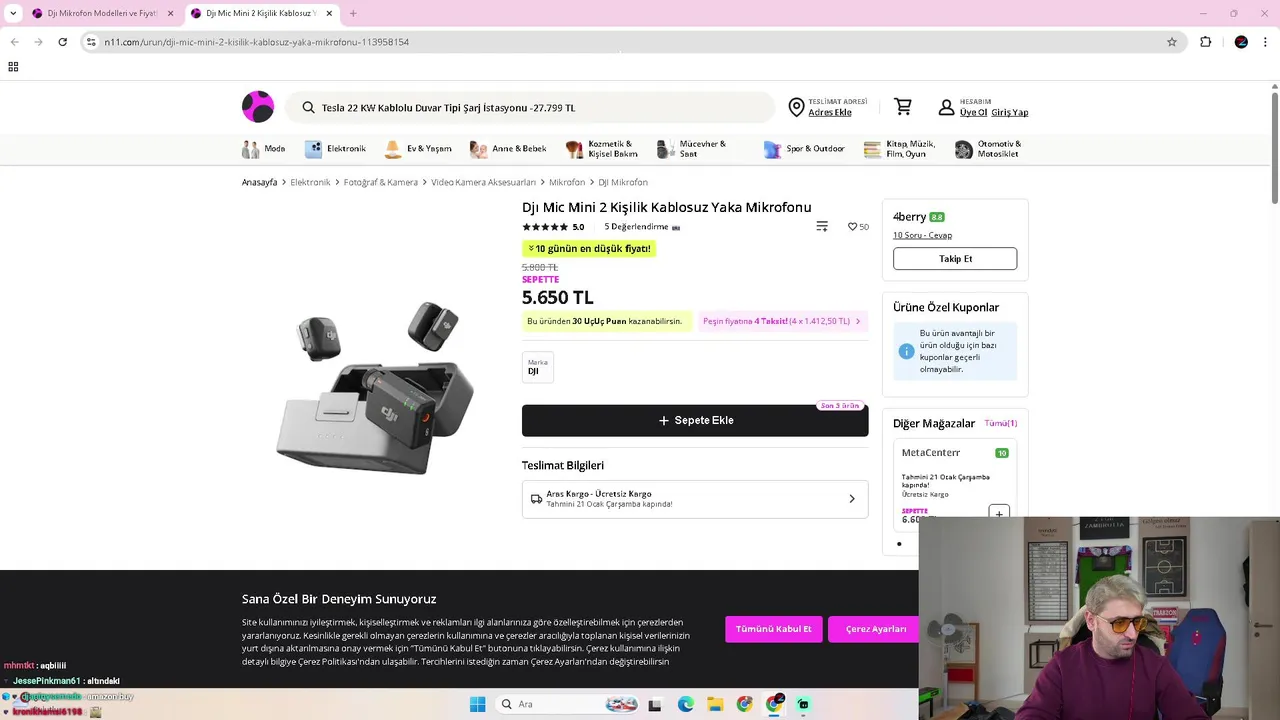The height and width of the screenshot is (720, 1280).
Task: Click Dji Mikrofon breadcrumb
Action: [623, 182]
